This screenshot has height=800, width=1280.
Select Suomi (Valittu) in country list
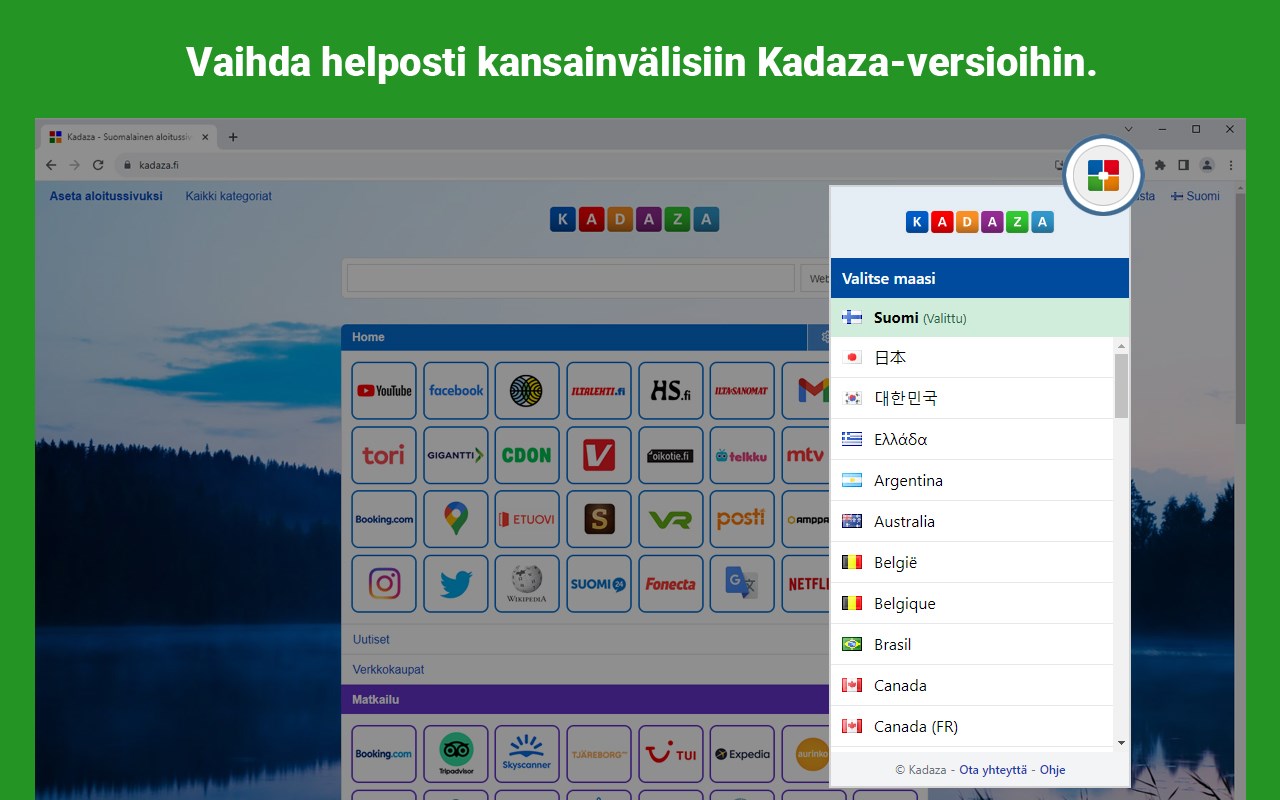(980, 318)
